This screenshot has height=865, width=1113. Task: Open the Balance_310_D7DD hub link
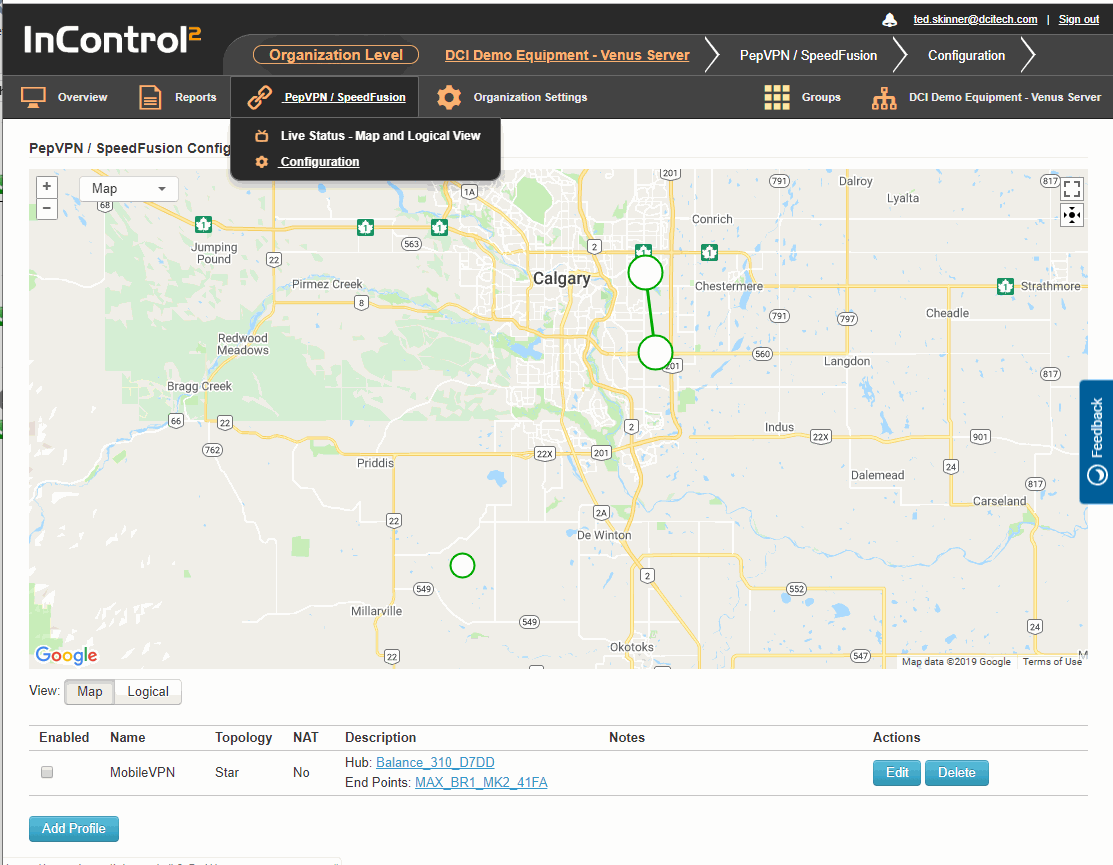(435, 762)
